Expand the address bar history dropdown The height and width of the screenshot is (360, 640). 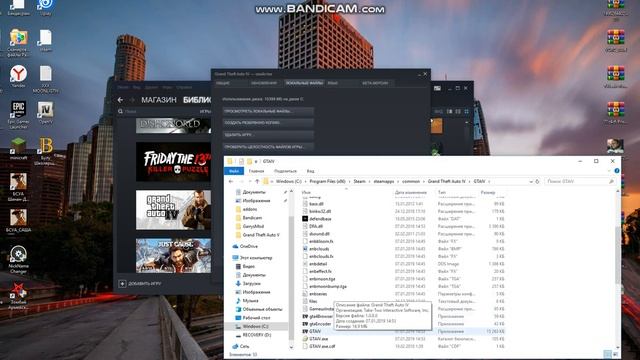pyautogui.click(x=531, y=181)
